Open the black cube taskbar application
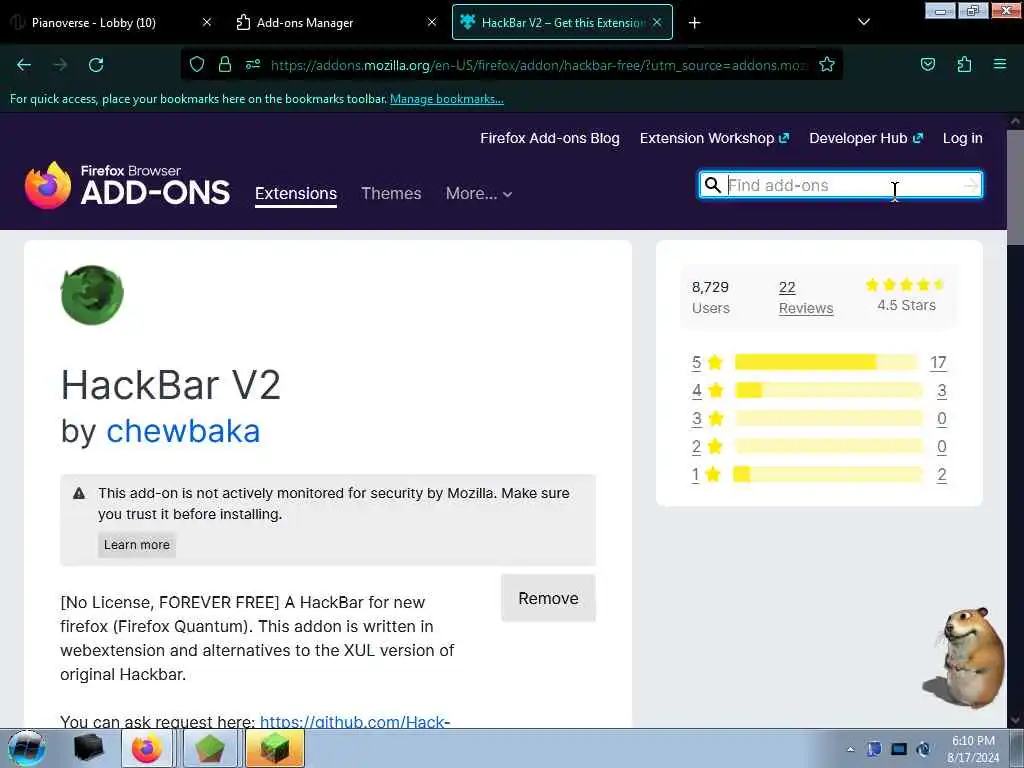The image size is (1024, 768). click(88, 748)
